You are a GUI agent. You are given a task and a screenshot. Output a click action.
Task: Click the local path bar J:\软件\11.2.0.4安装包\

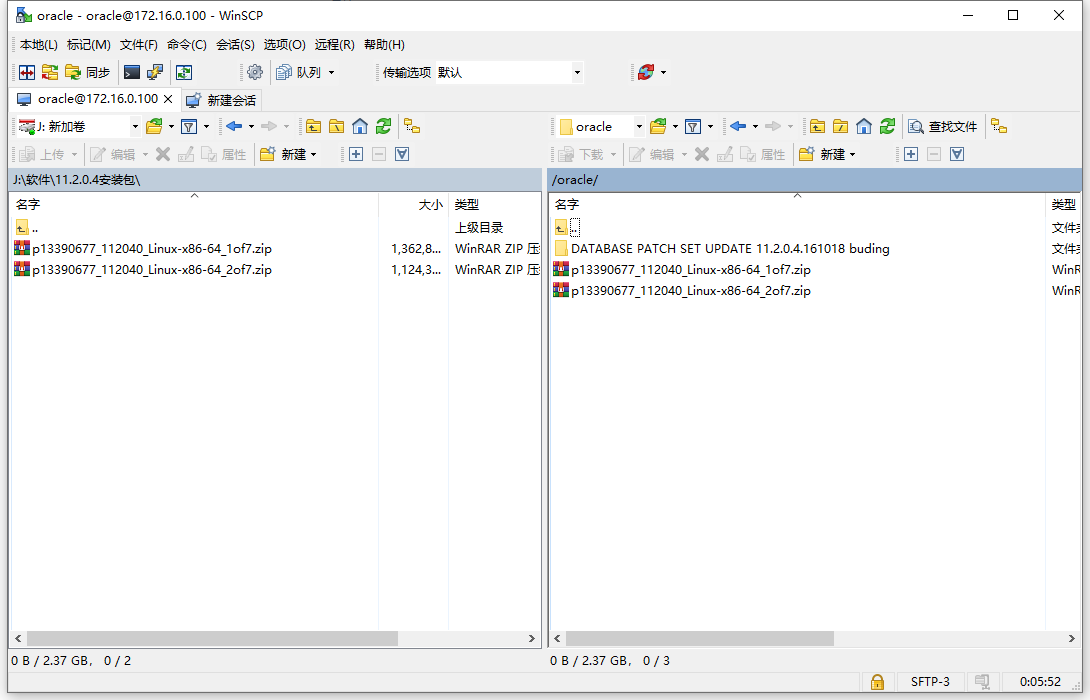(x=275, y=180)
